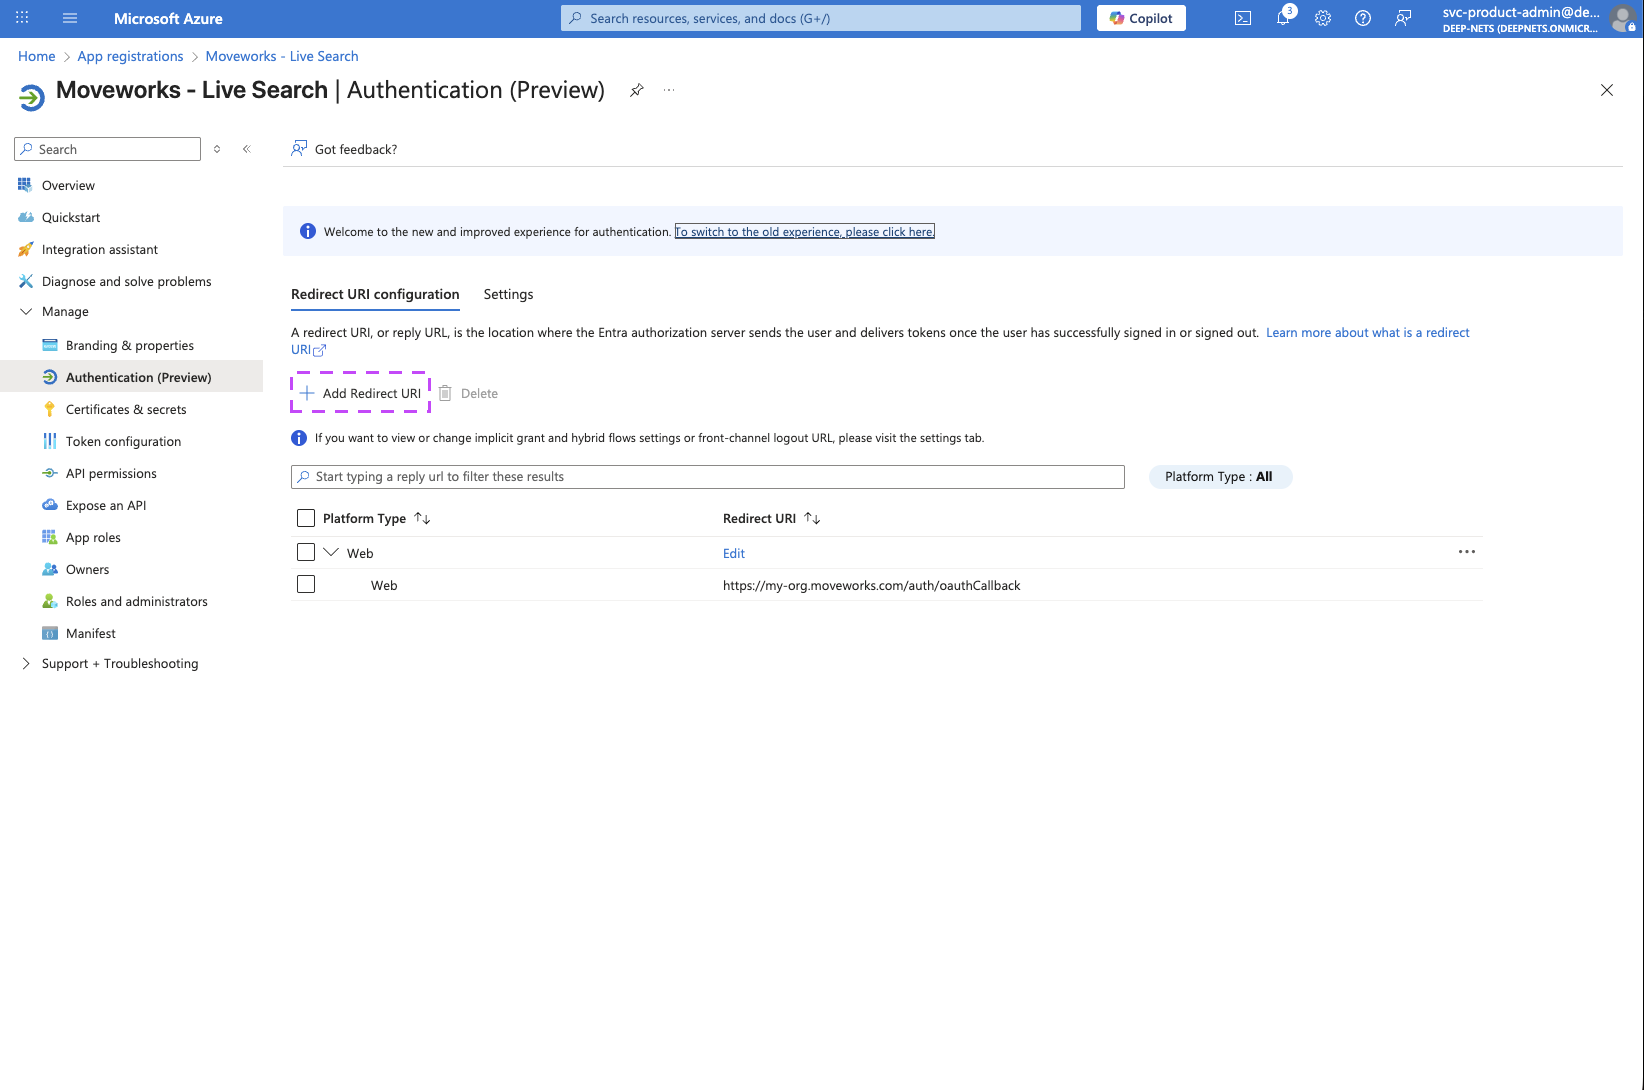Sort by Redirect URI column arrows
This screenshot has width=1644, height=1090.
point(812,518)
